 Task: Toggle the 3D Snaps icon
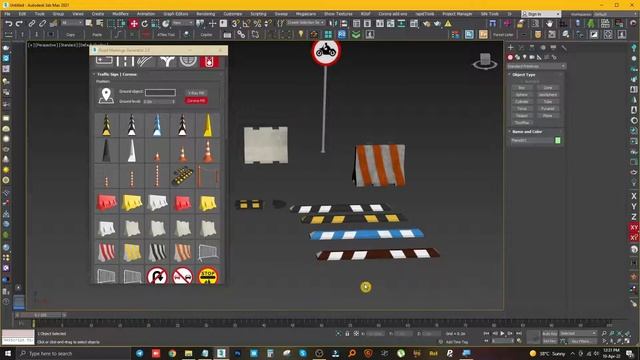click(236, 24)
